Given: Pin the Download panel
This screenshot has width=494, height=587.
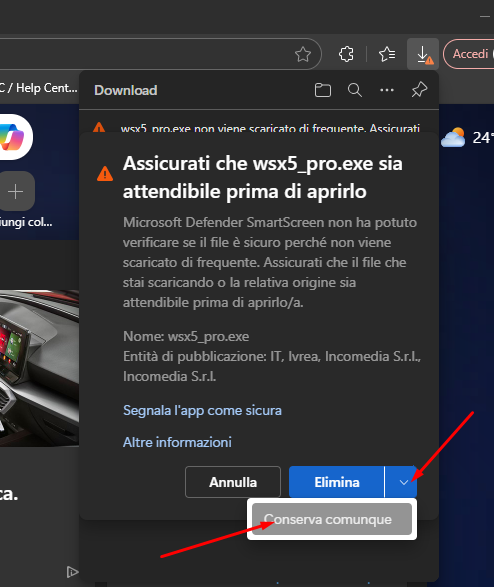Looking at the screenshot, I should click(419, 90).
